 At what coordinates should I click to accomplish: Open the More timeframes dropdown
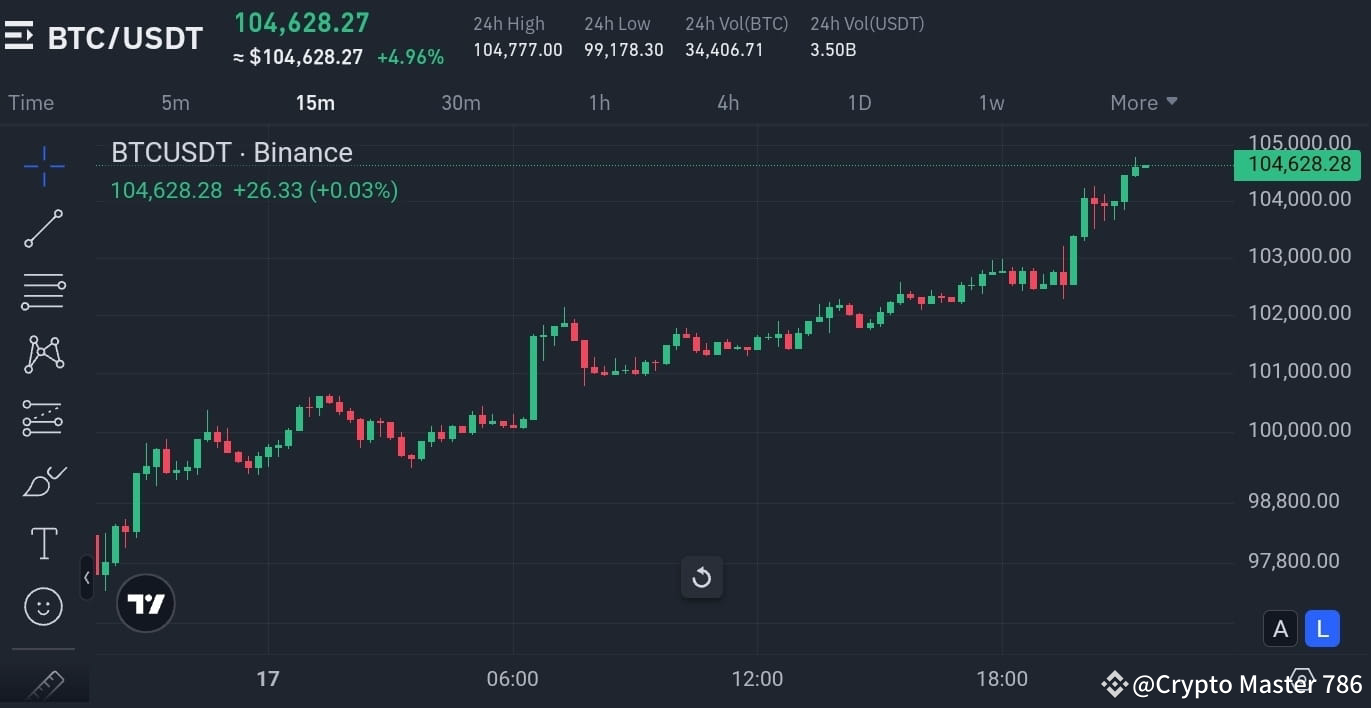(1143, 102)
